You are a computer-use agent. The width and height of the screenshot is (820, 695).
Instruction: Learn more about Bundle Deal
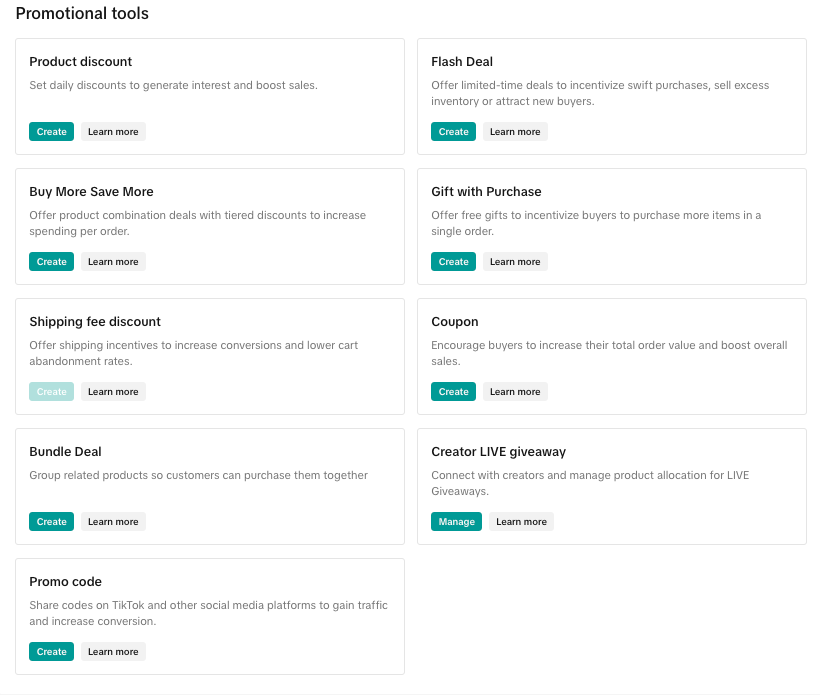pyautogui.click(x=113, y=522)
